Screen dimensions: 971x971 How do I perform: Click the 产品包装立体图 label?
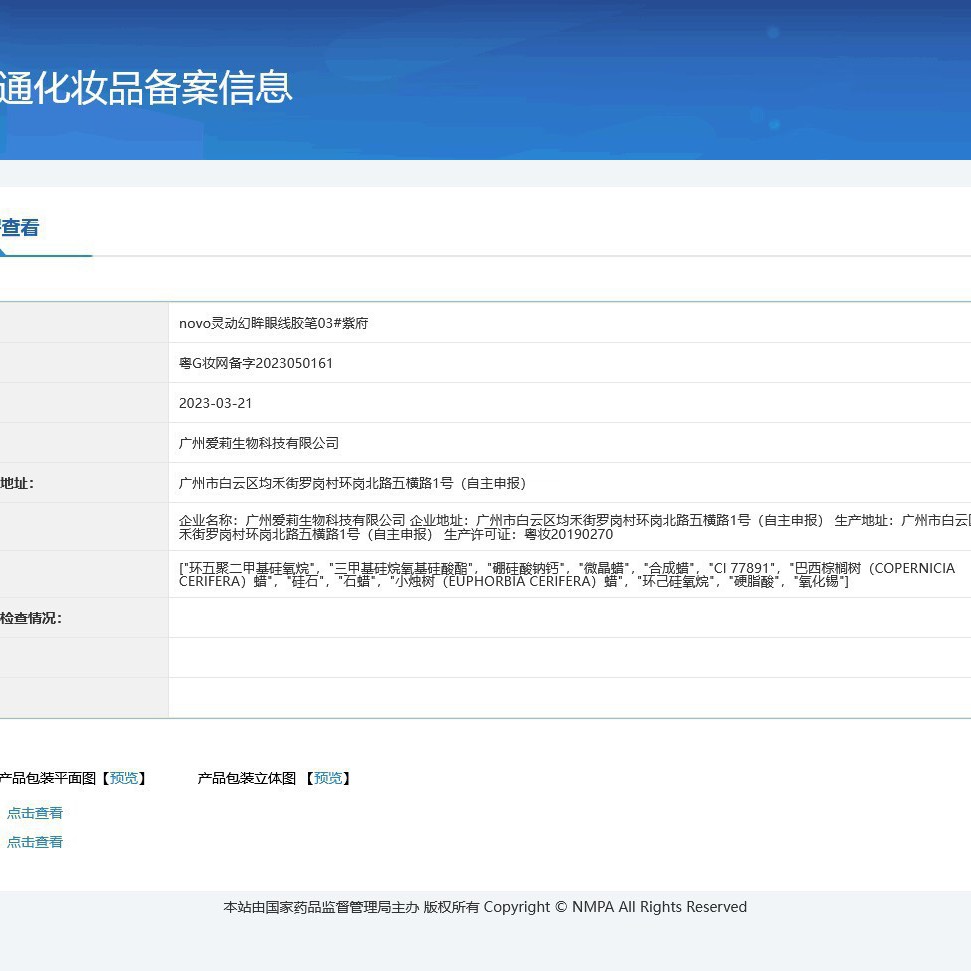246,778
